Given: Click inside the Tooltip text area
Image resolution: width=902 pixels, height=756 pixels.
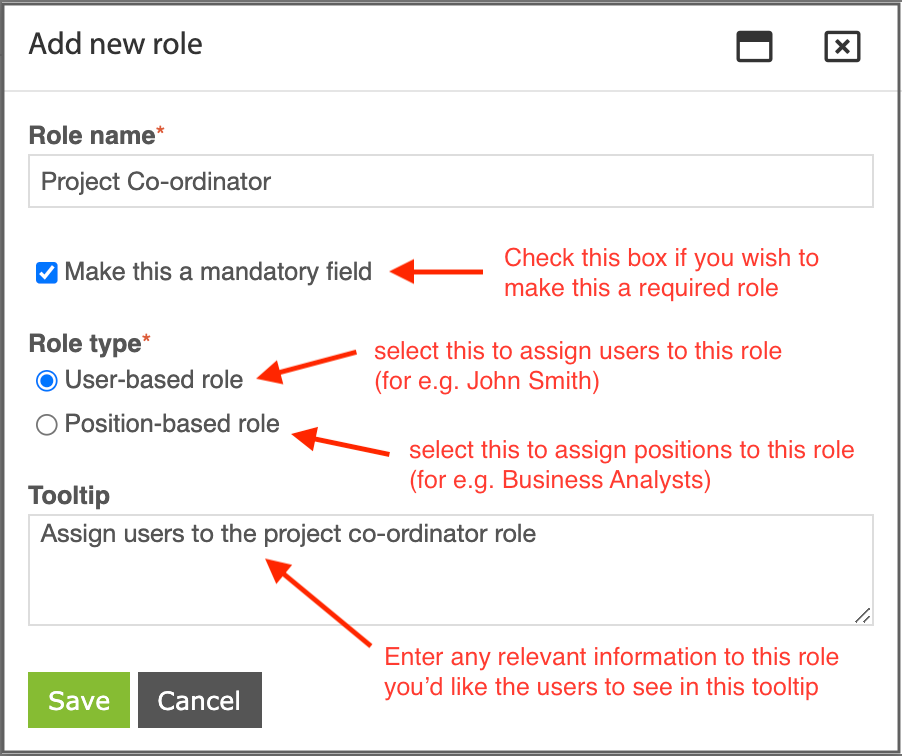Looking at the screenshot, I should tap(451, 570).
